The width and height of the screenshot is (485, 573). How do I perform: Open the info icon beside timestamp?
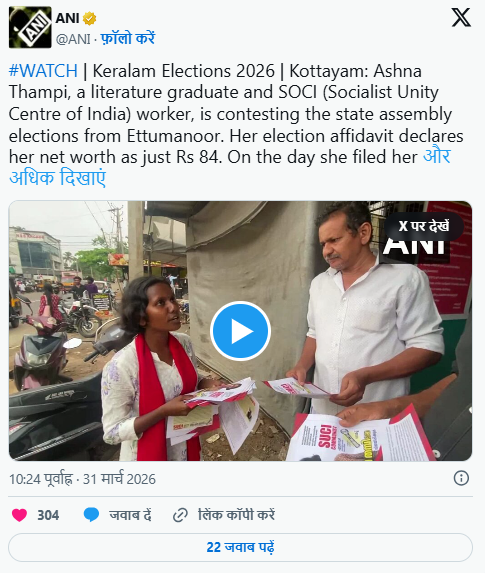click(461, 478)
